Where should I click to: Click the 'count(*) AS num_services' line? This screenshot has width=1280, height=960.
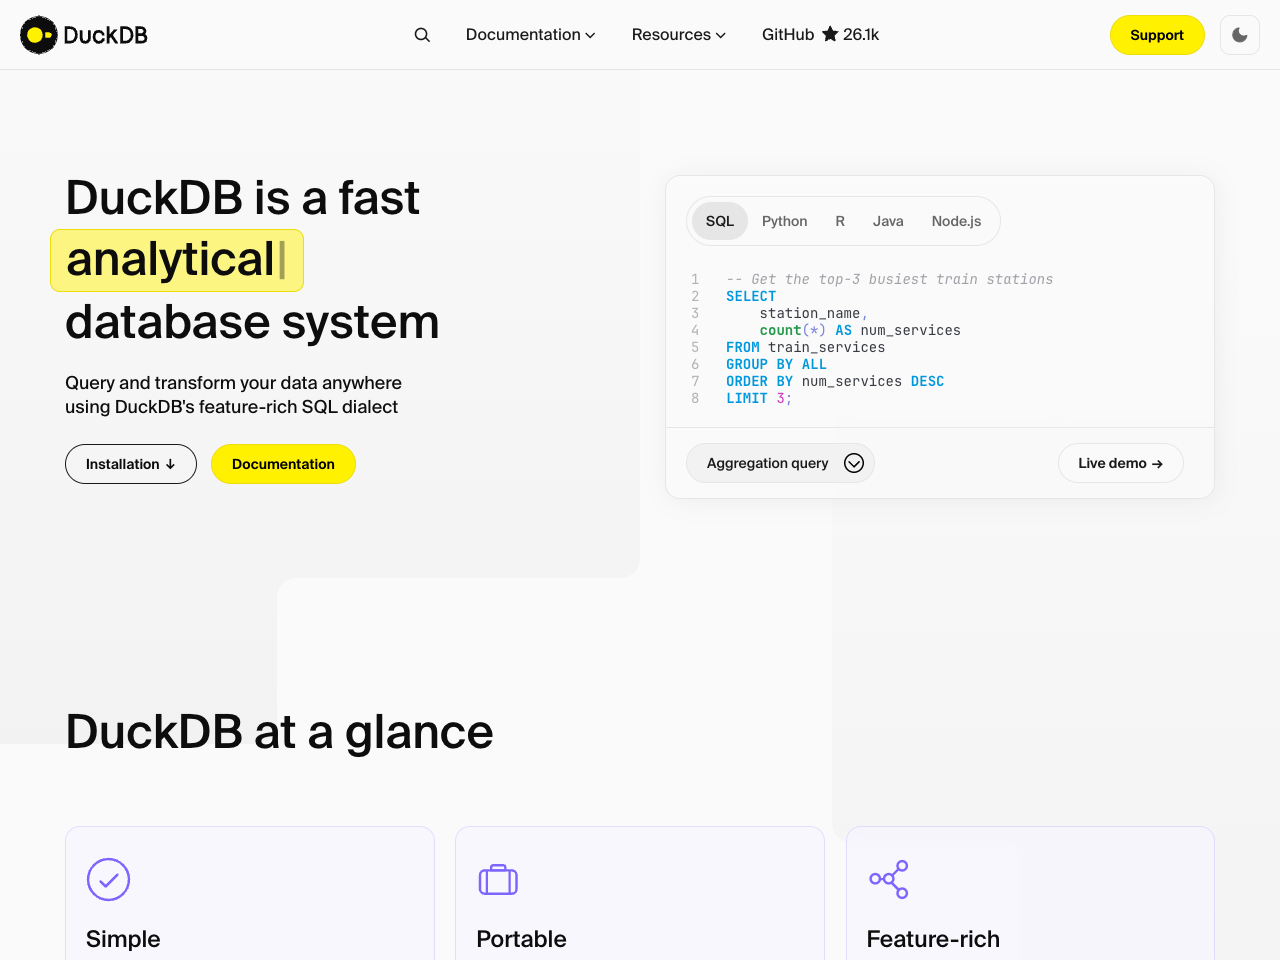(x=860, y=330)
